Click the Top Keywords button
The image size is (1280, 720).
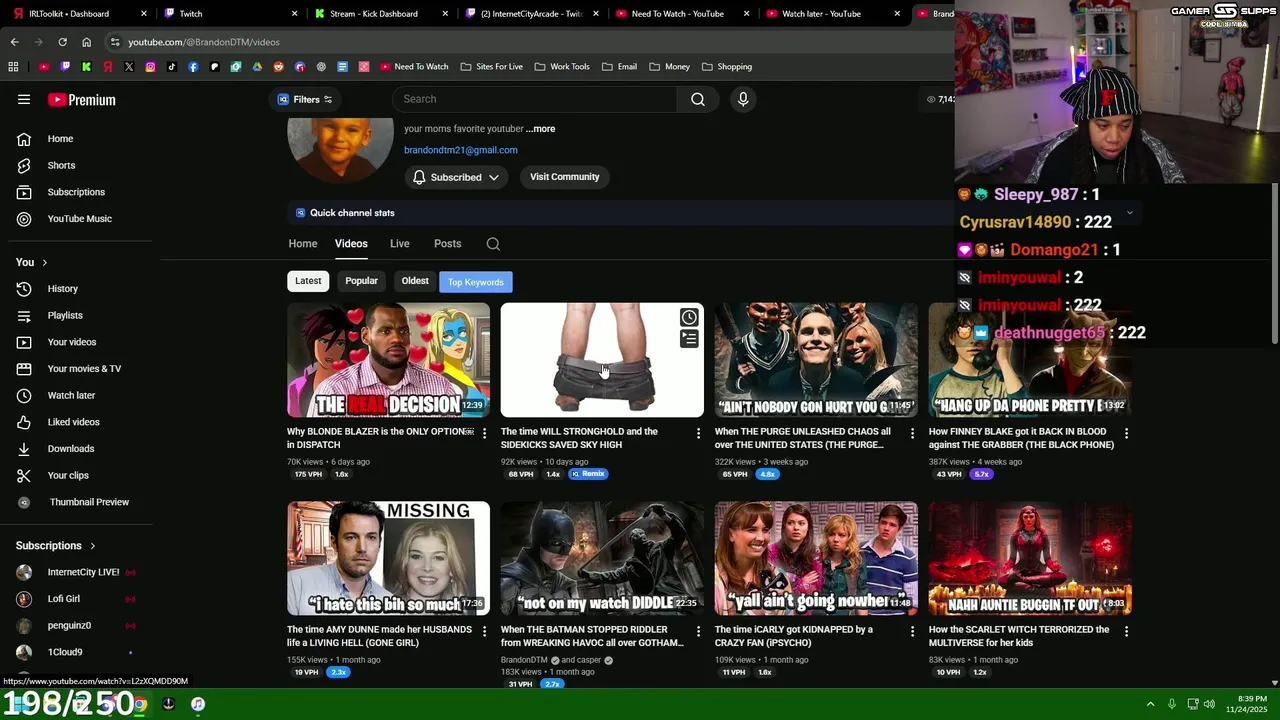[x=476, y=282]
